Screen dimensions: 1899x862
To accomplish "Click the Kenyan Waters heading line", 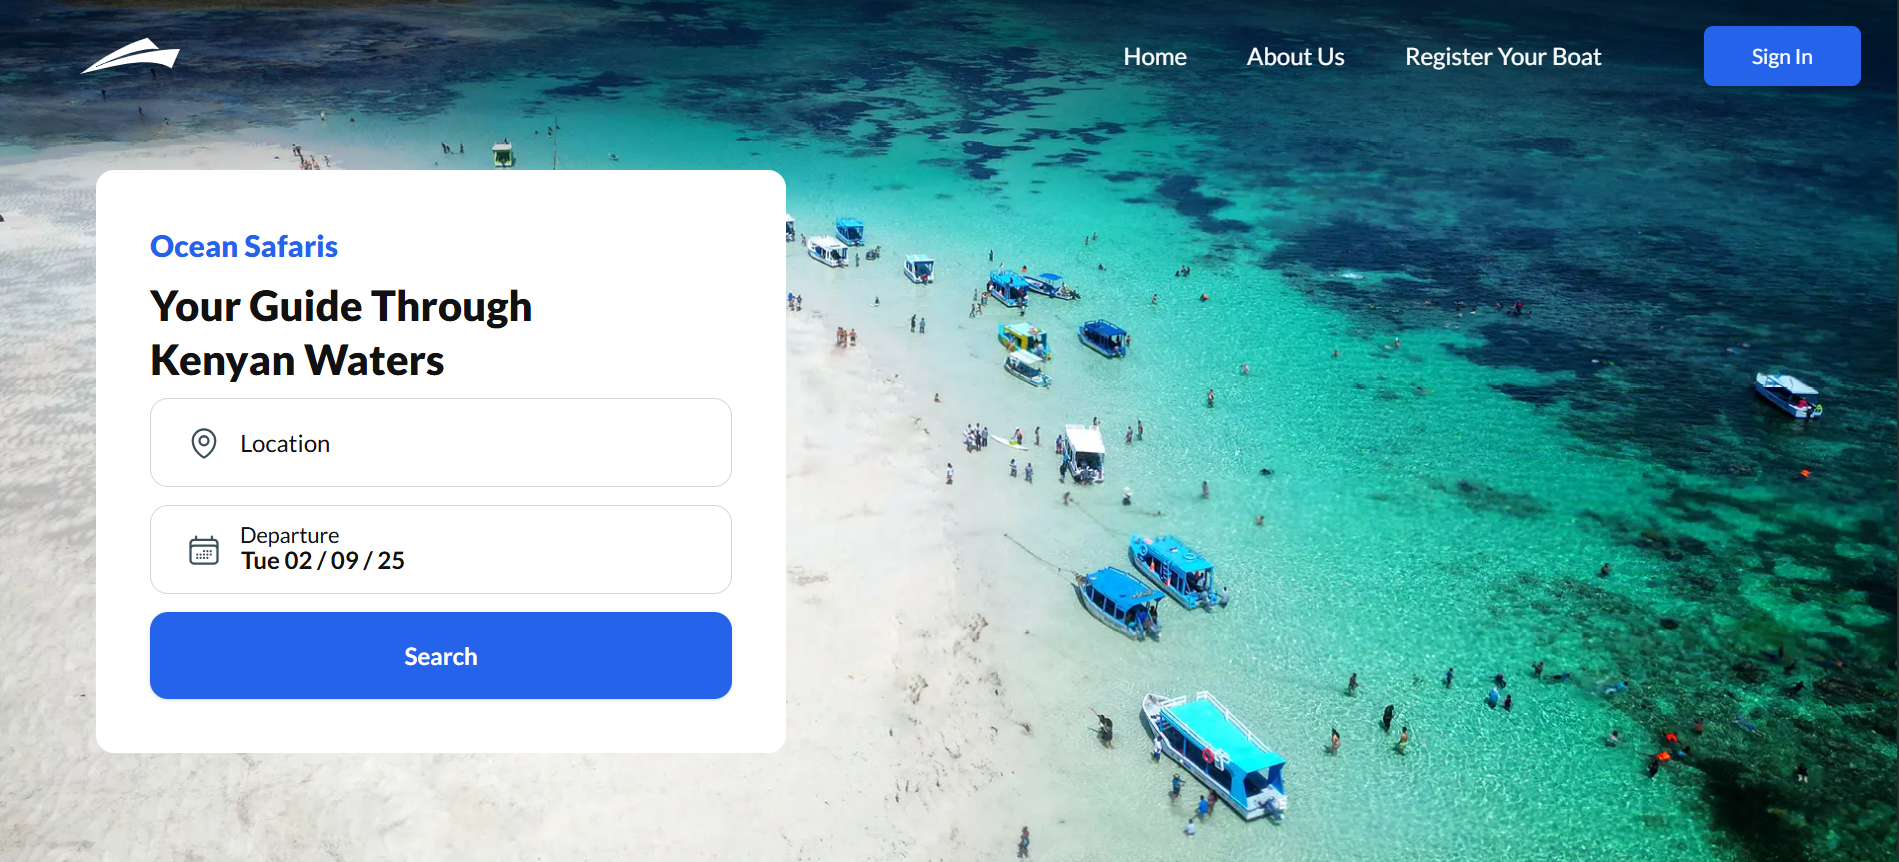I will (x=297, y=360).
